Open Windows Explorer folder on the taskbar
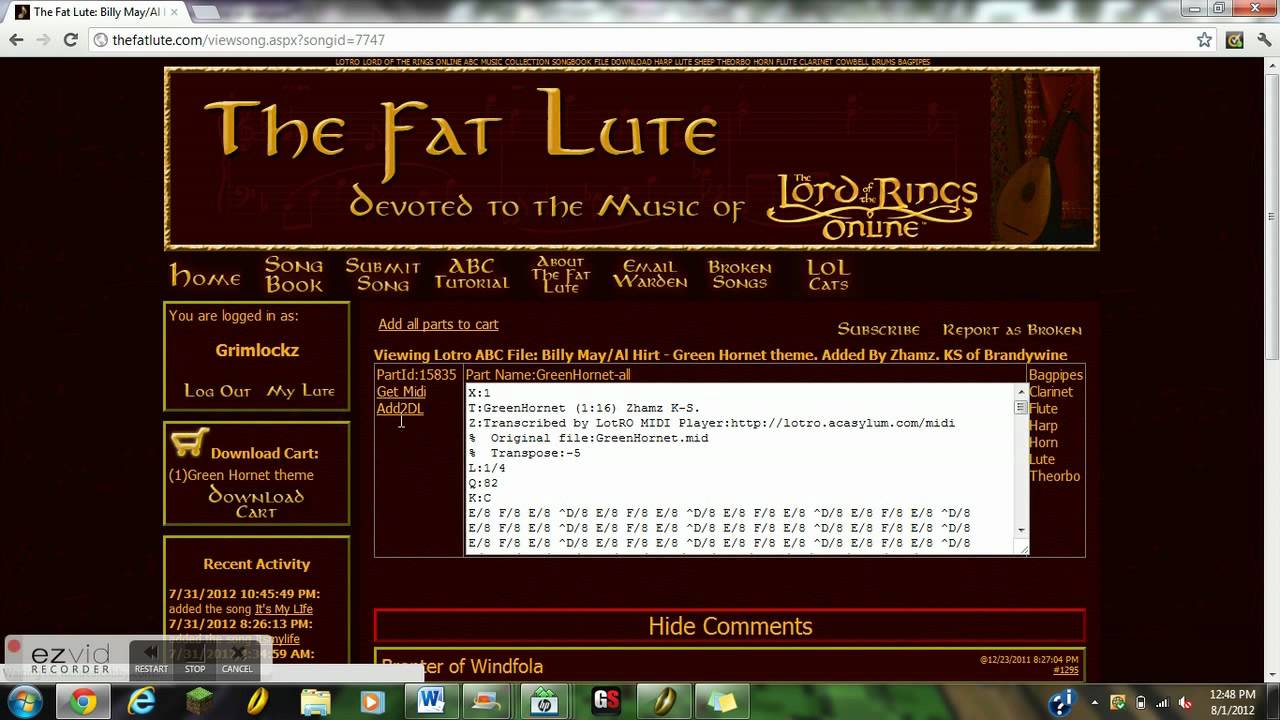The height and width of the screenshot is (720, 1280). click(315, 701)
